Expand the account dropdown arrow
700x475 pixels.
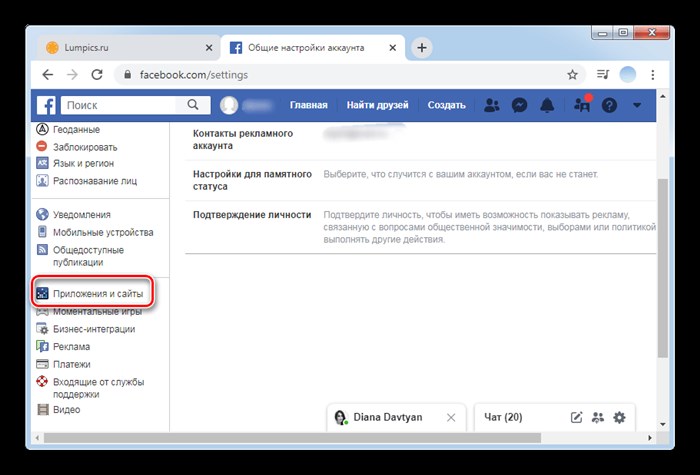point(637,105)
